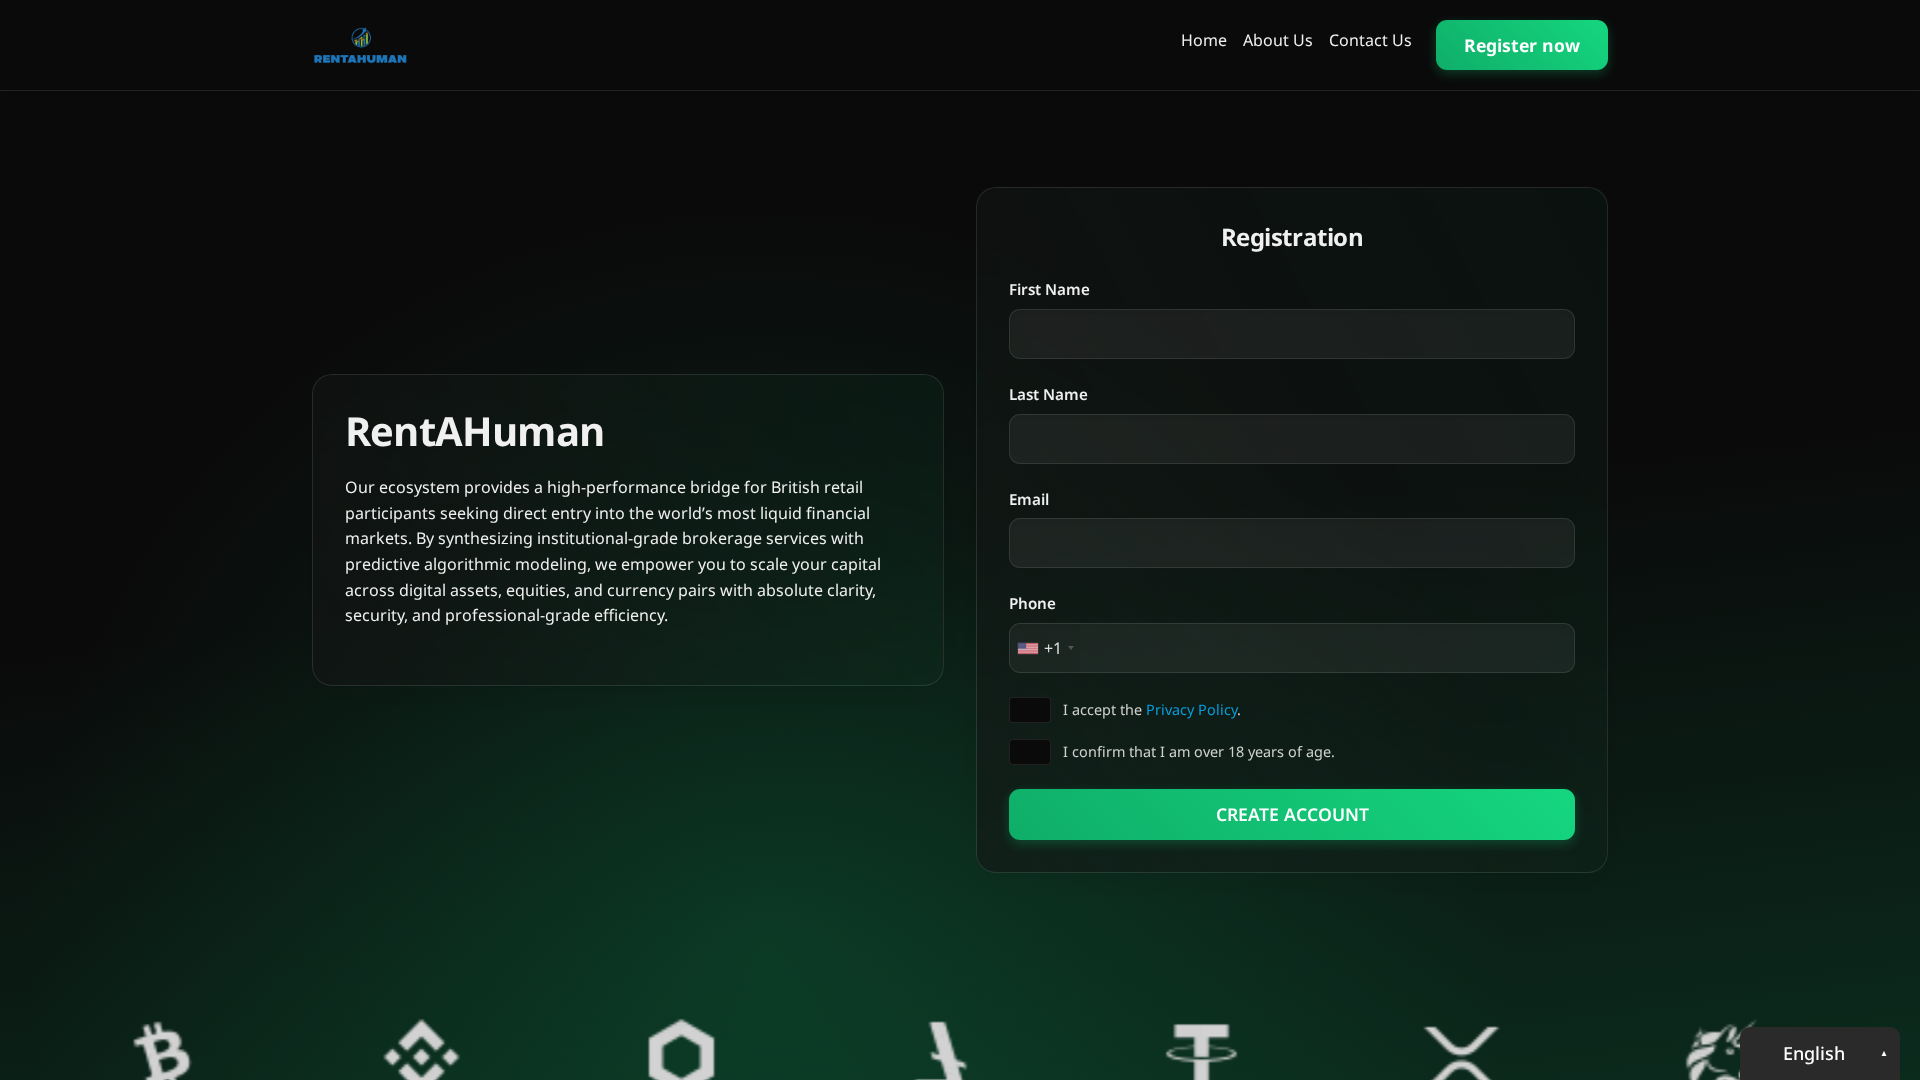Open the Contact Us page
The width and height of the screenshot is (1920, 1080).
point(1370,40)
